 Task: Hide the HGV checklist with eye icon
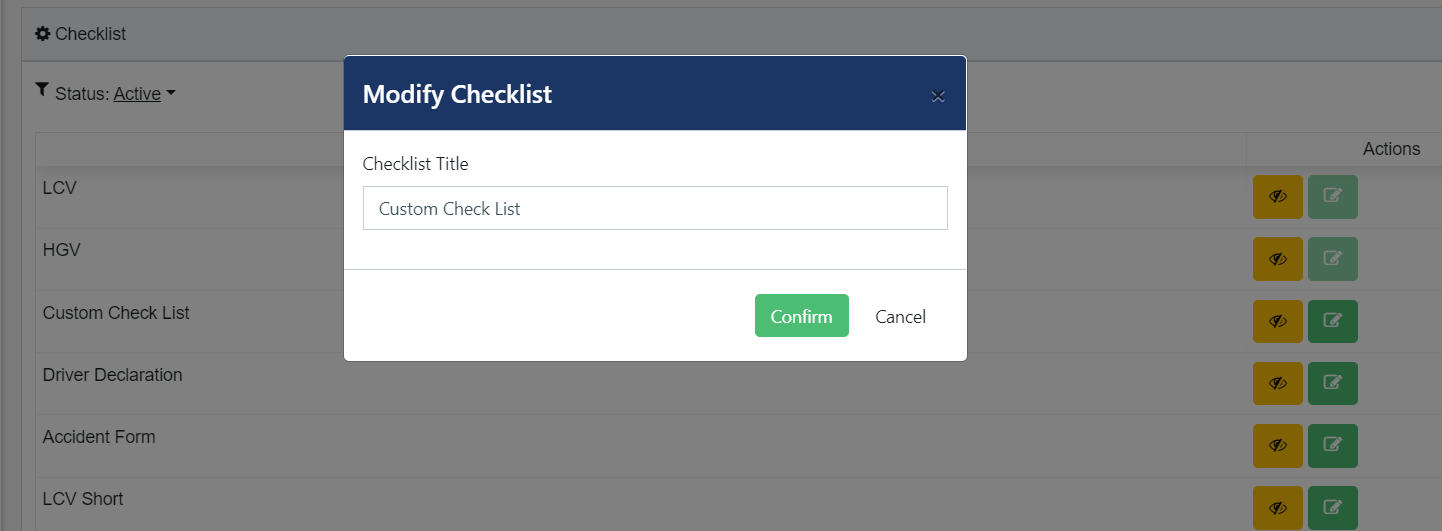pyautogui.click(x=1277, y=259)
